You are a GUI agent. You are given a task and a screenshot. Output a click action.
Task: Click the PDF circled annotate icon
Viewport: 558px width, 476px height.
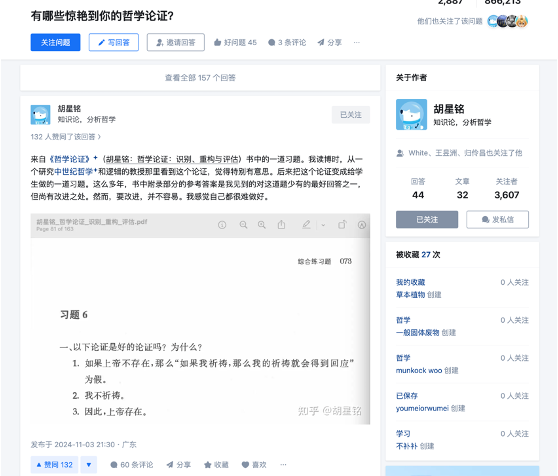(362, 225)
